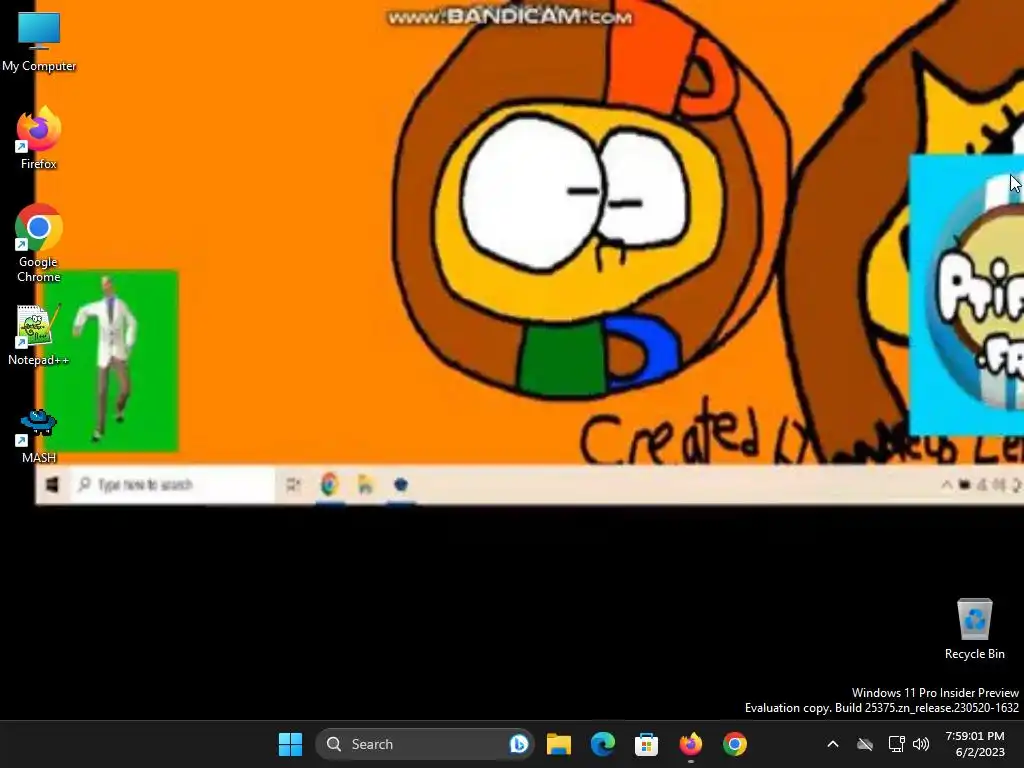1024x768 pixels.
Task: Select the Google Chrome desktop shortcut
Action: coord(39,244)
